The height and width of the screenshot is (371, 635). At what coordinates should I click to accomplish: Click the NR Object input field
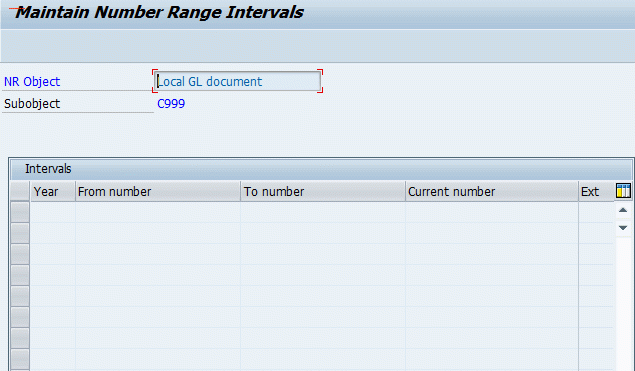[x=238, y=81]
